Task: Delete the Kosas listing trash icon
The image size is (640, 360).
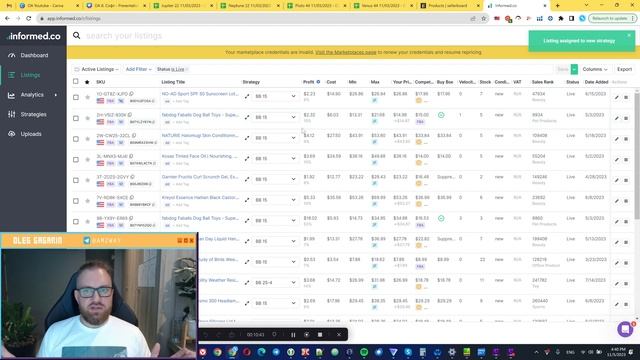Action: [x=626, y=160]
